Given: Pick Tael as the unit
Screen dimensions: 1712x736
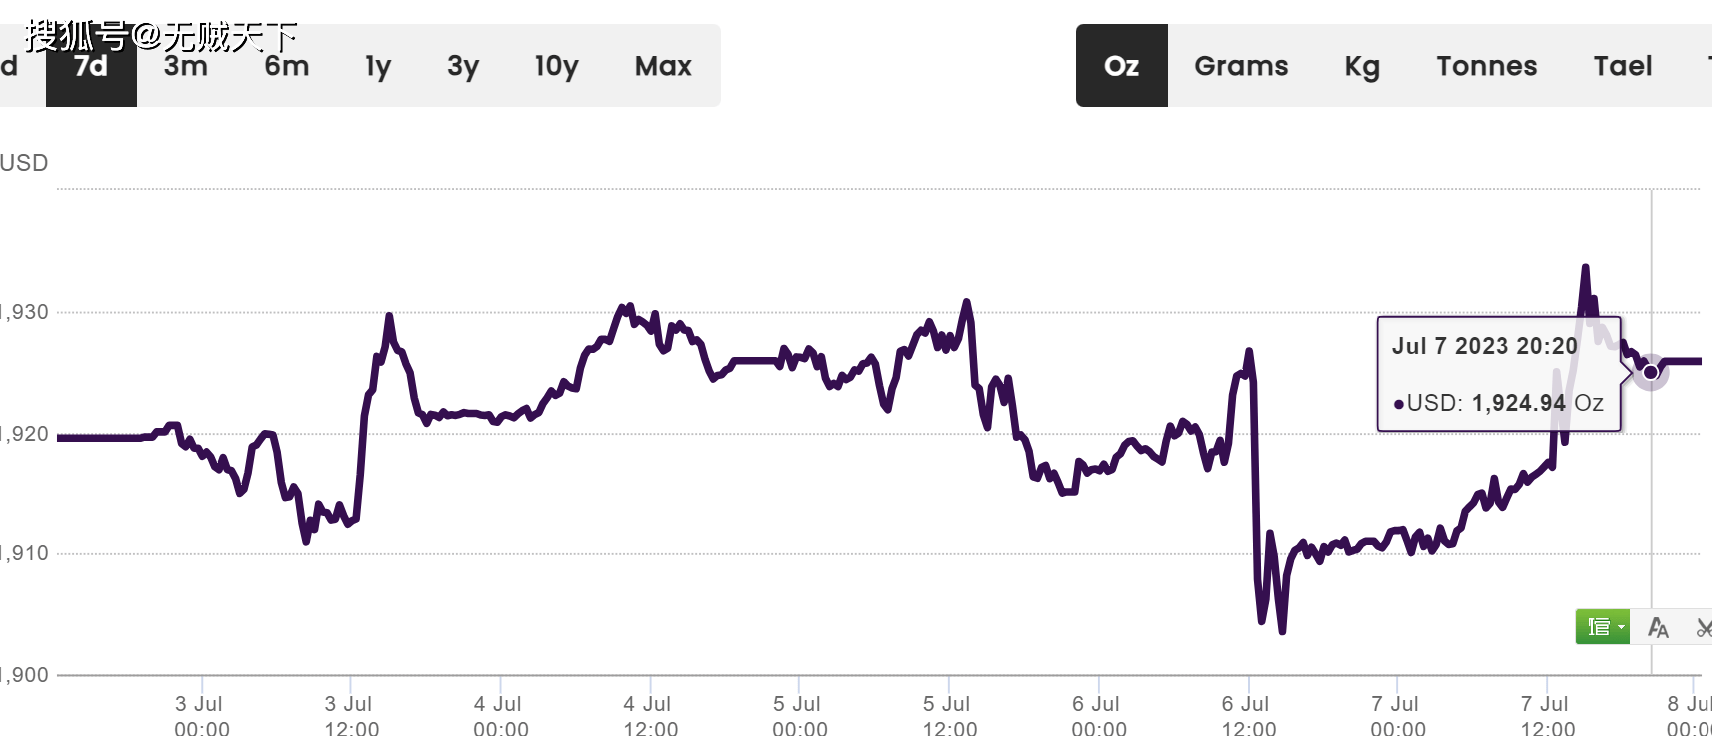Looking at the screenshot, I should (x=1623, y=66).
